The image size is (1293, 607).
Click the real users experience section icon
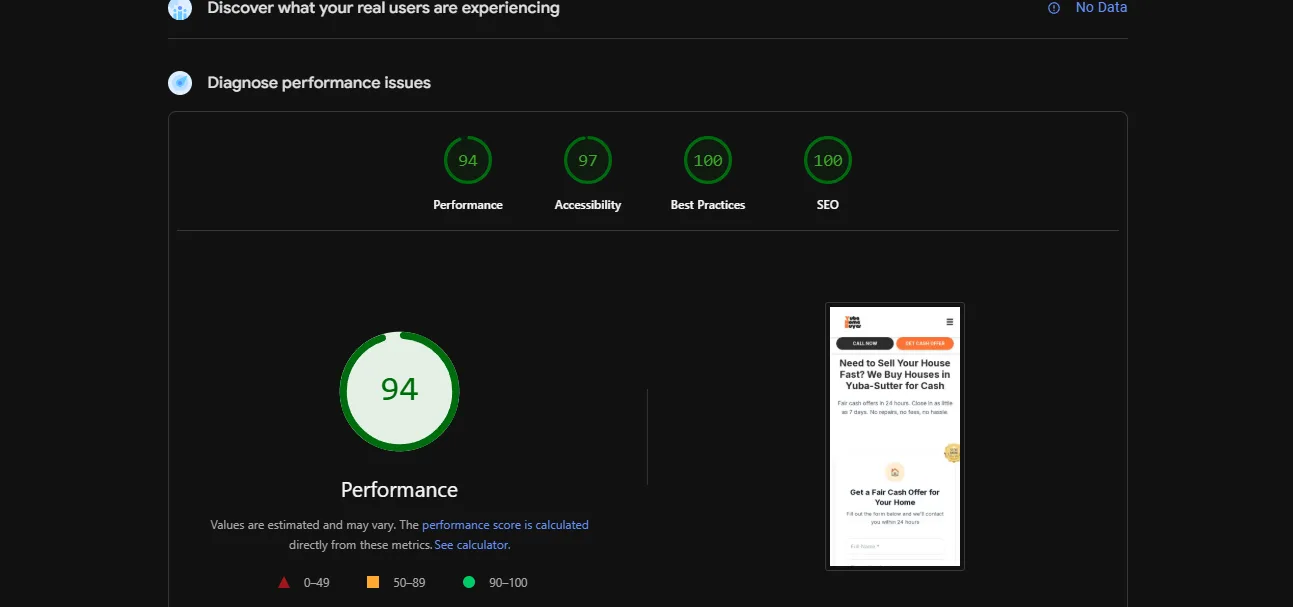click(179, 9)
